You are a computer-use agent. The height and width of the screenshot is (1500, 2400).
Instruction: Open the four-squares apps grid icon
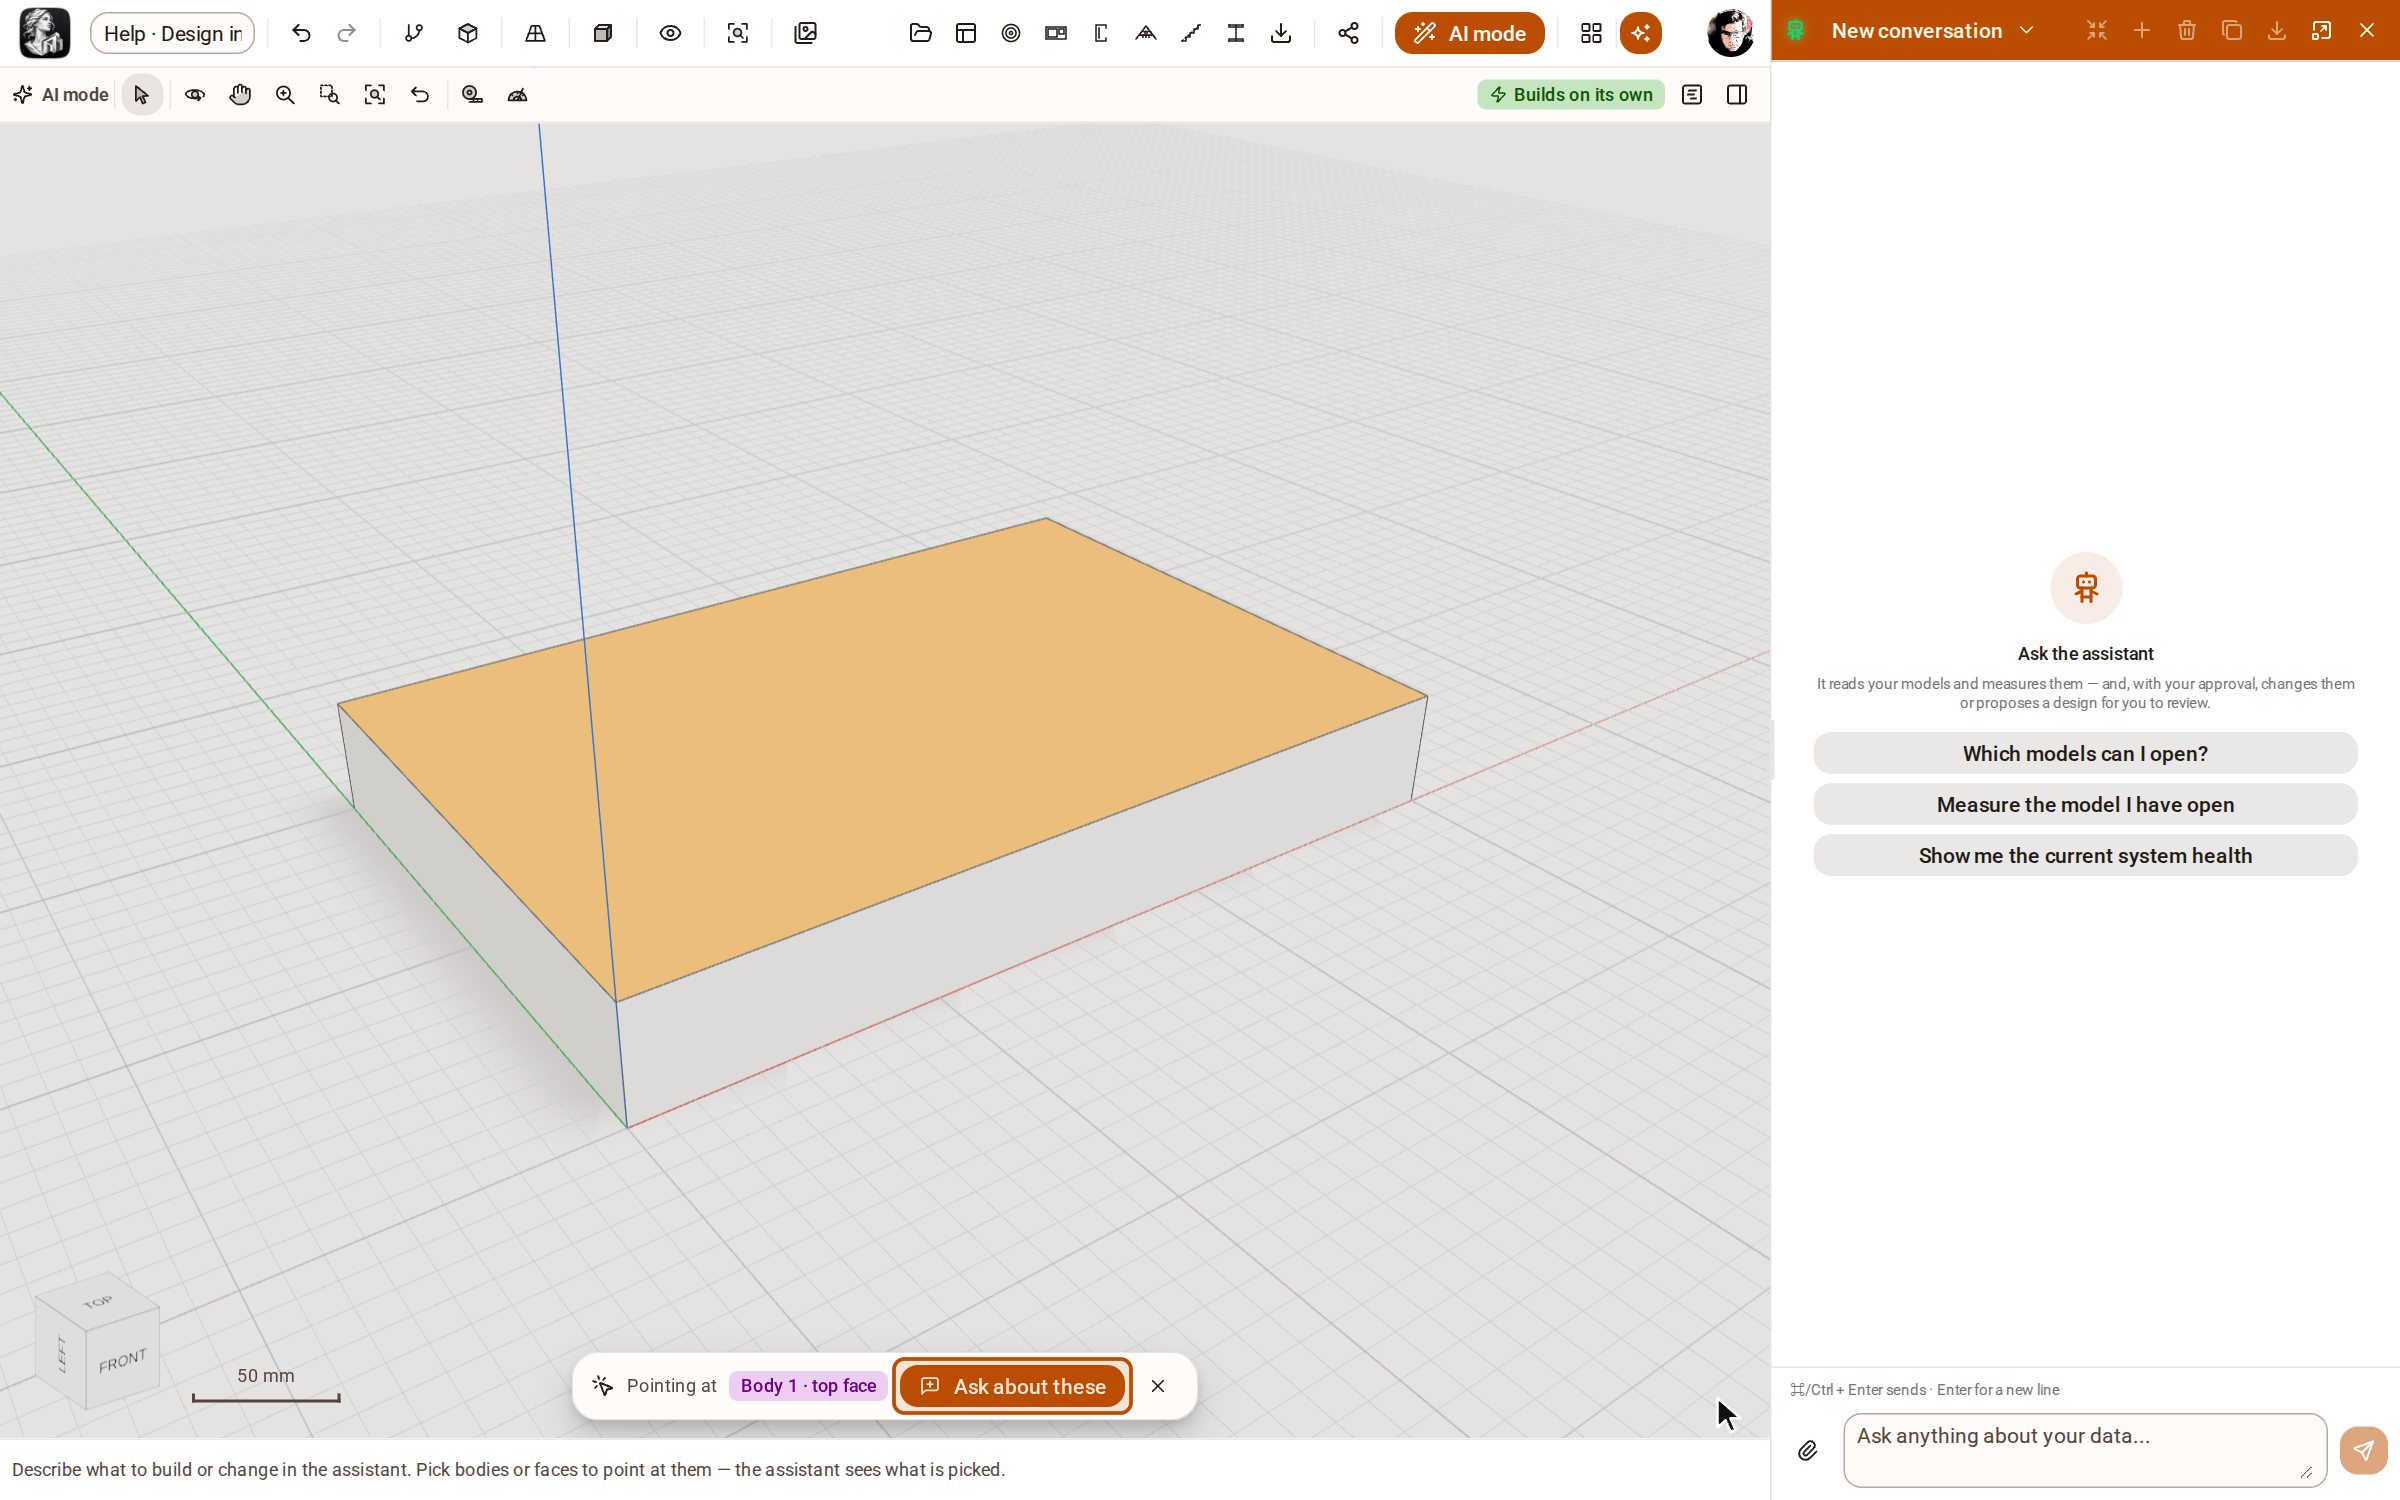(1590, 33)
